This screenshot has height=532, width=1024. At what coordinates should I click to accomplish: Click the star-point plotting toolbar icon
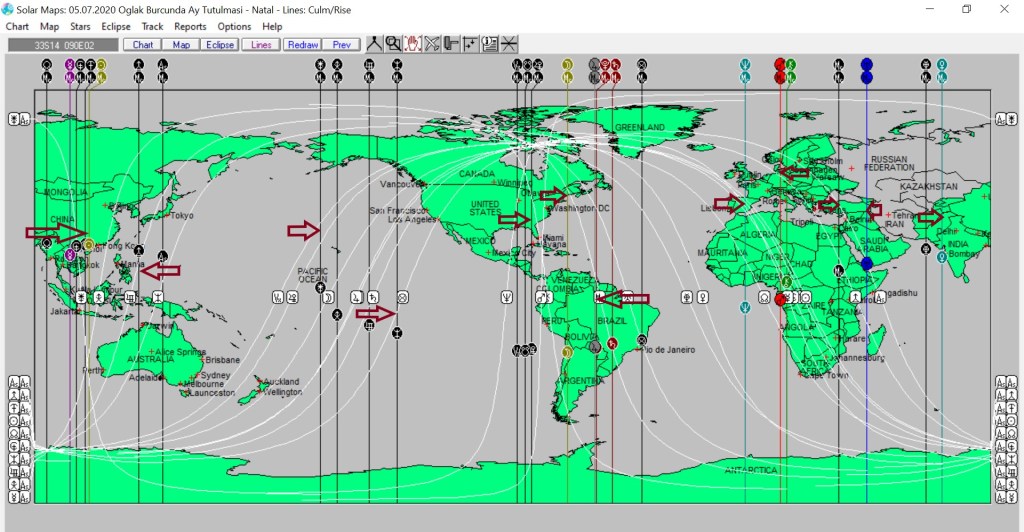470,44
